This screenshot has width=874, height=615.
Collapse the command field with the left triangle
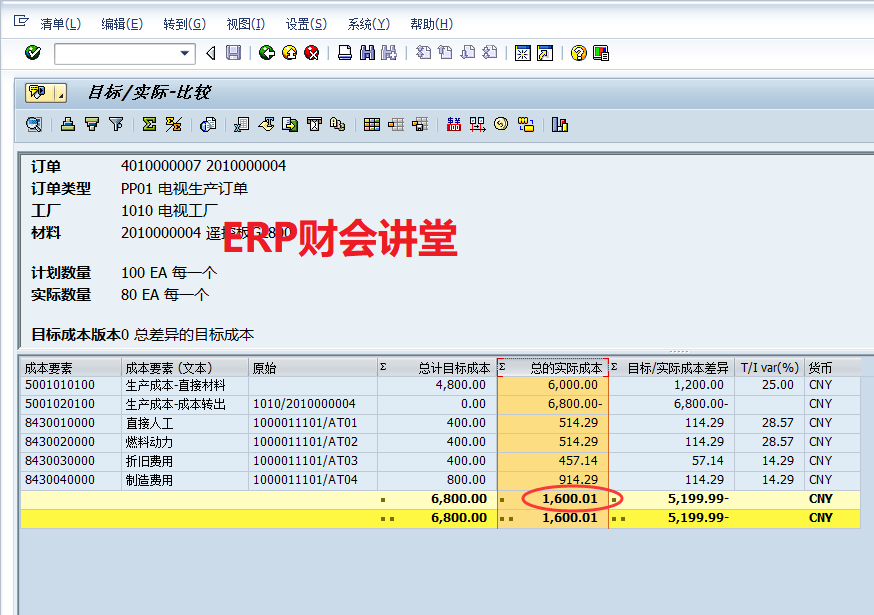pos(210,53)
